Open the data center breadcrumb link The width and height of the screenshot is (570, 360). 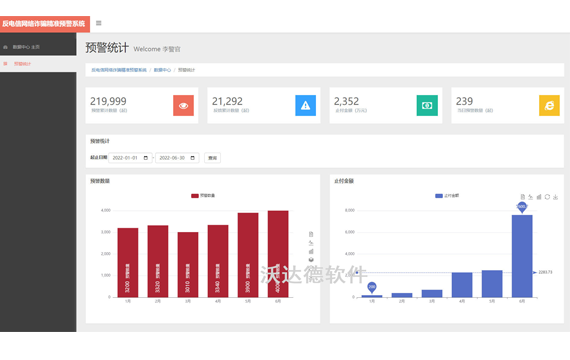(162, 70)
